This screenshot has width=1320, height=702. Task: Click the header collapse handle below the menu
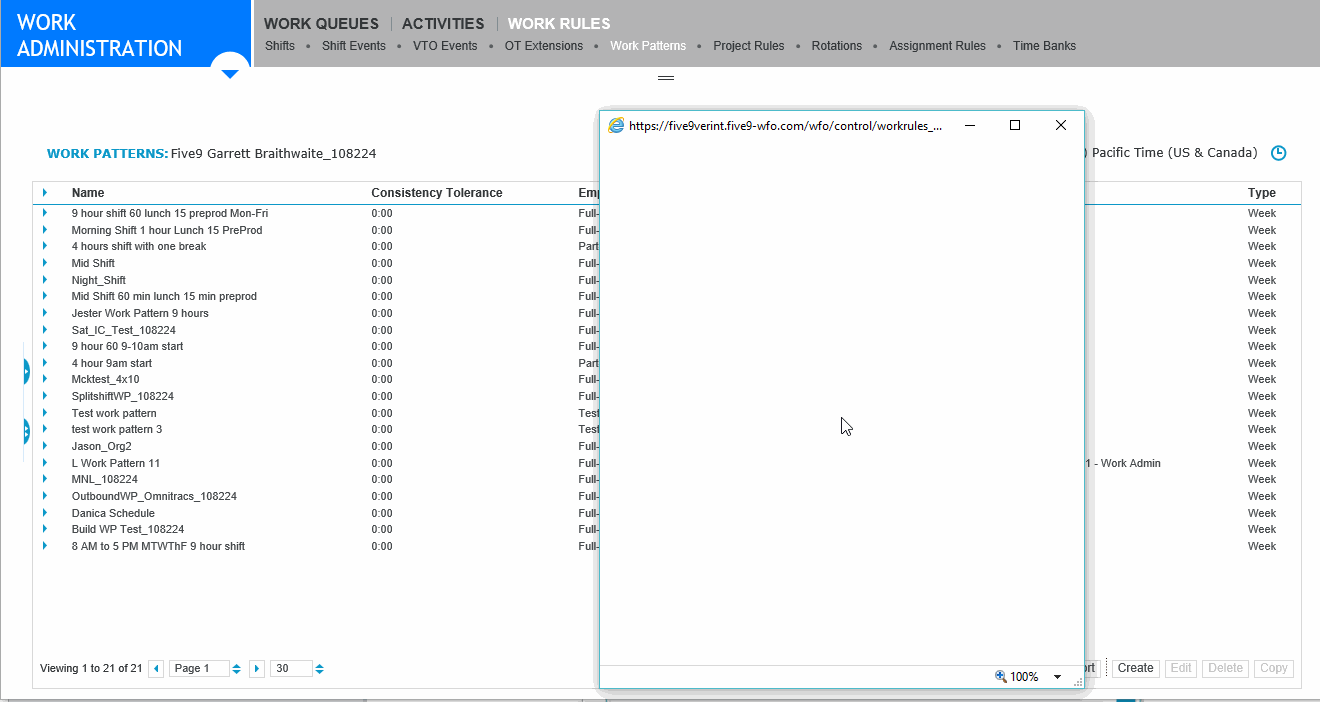665,77
